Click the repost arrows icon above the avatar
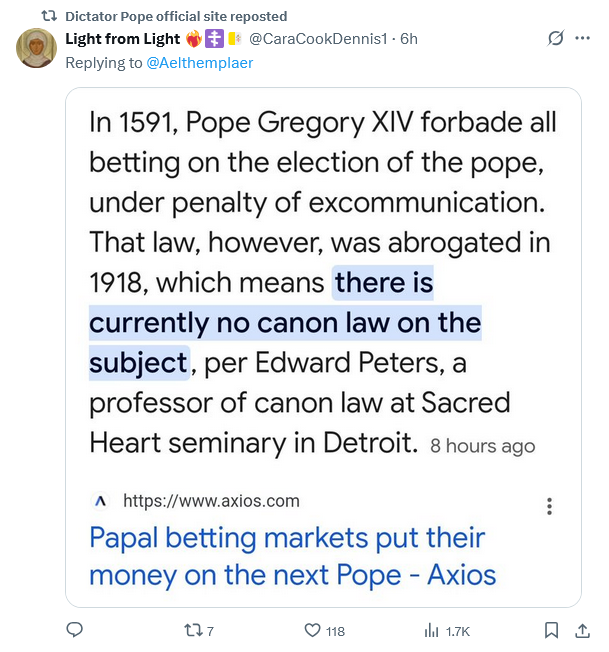Screen dimensions: 609x652 coord(48,16)
